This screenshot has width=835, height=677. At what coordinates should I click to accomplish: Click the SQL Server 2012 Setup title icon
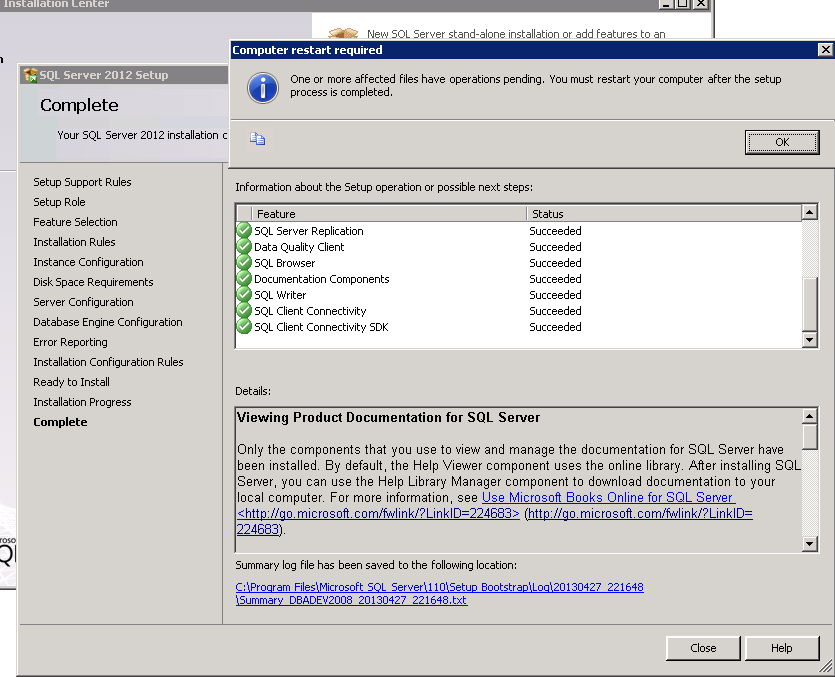tap(30, 75)
